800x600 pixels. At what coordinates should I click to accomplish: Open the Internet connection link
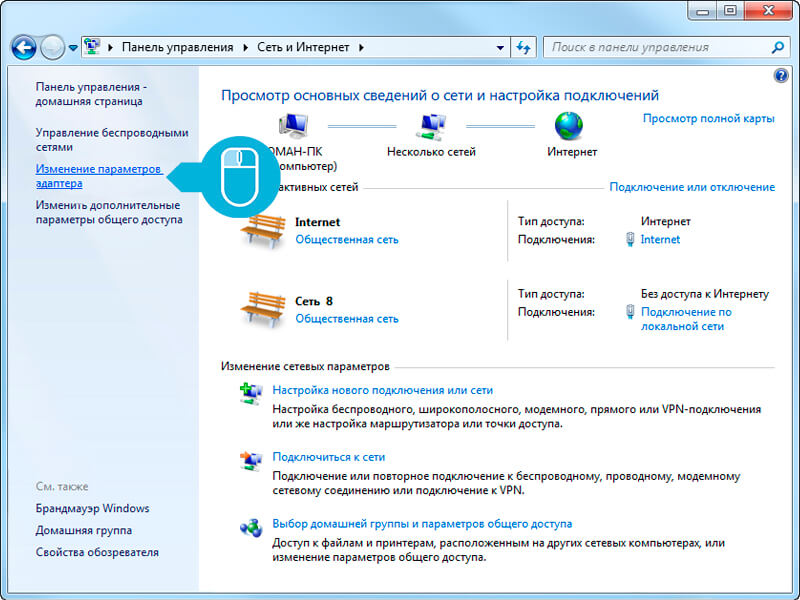660,239
